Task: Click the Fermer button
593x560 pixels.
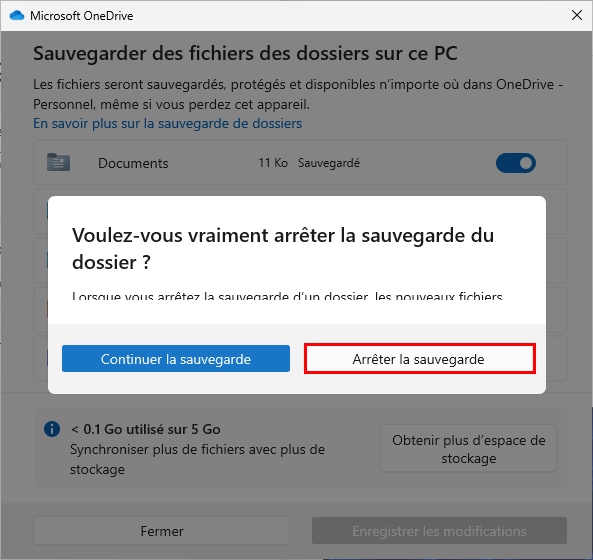Action: 162,531
